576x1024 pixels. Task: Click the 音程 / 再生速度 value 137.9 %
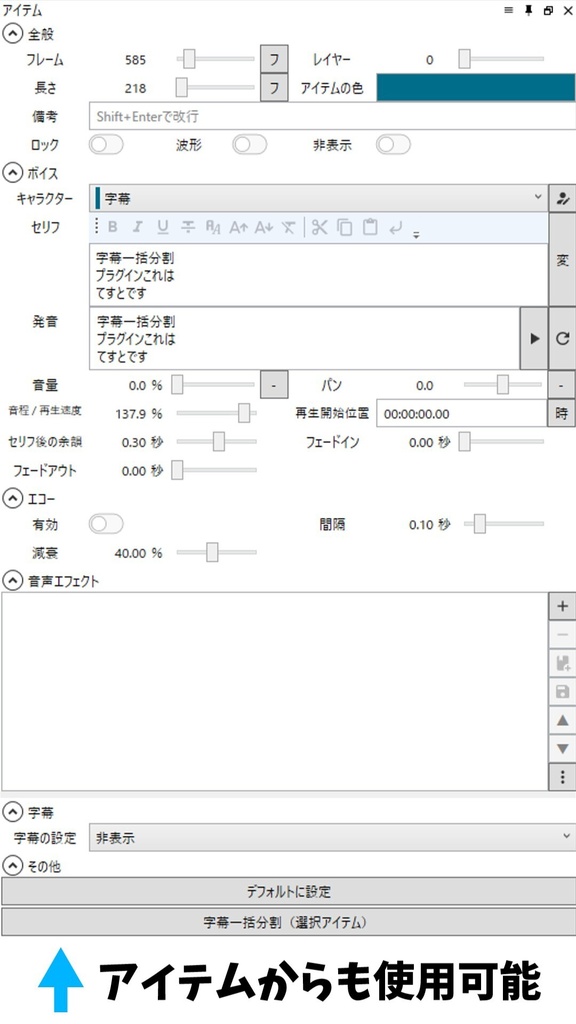138,413
